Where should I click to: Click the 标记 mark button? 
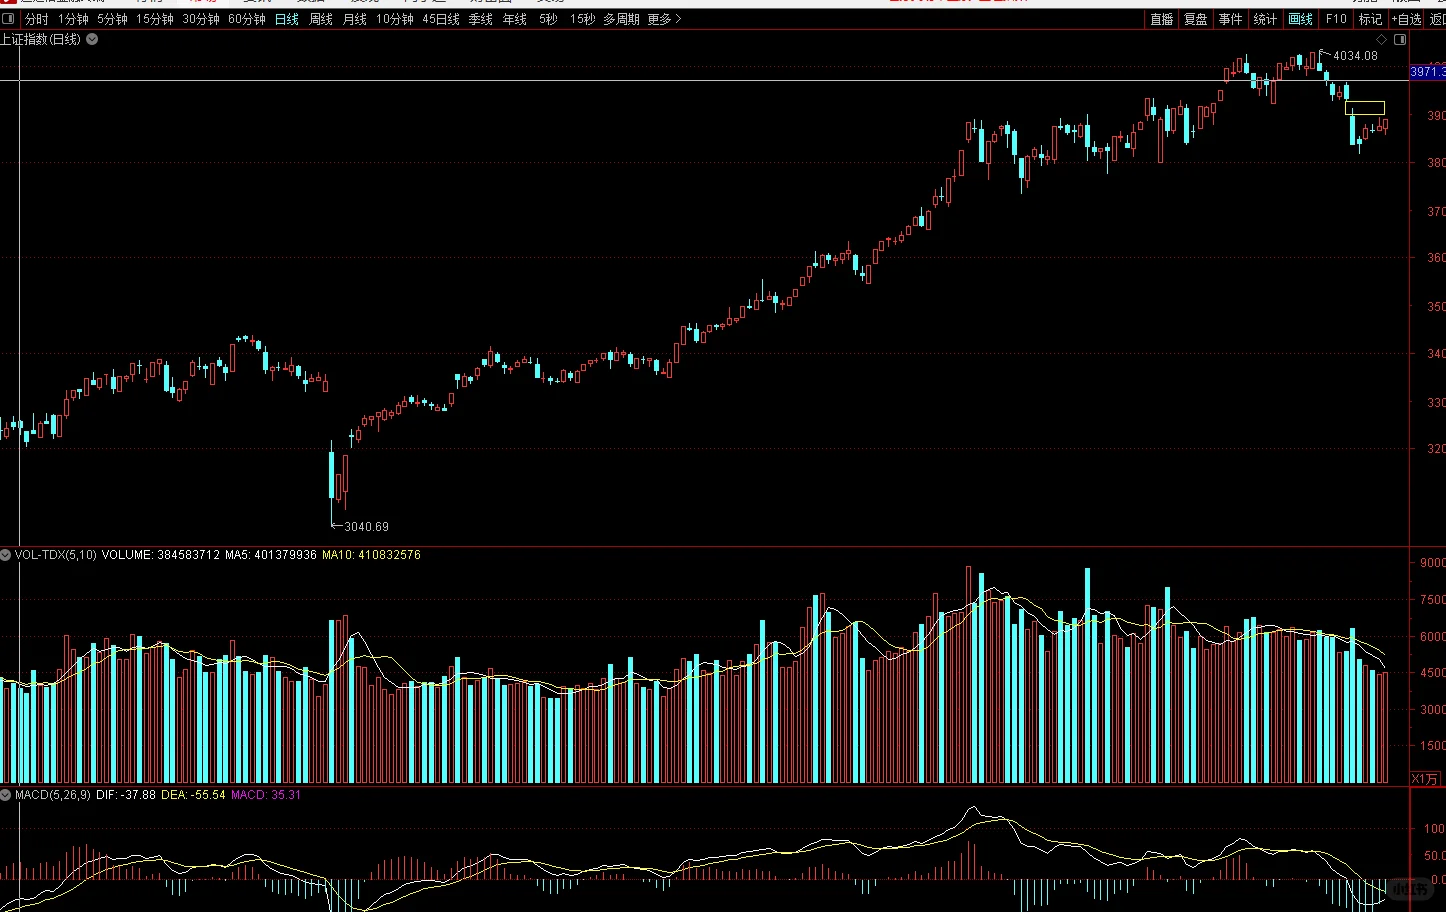click(x=1370, y=19)
